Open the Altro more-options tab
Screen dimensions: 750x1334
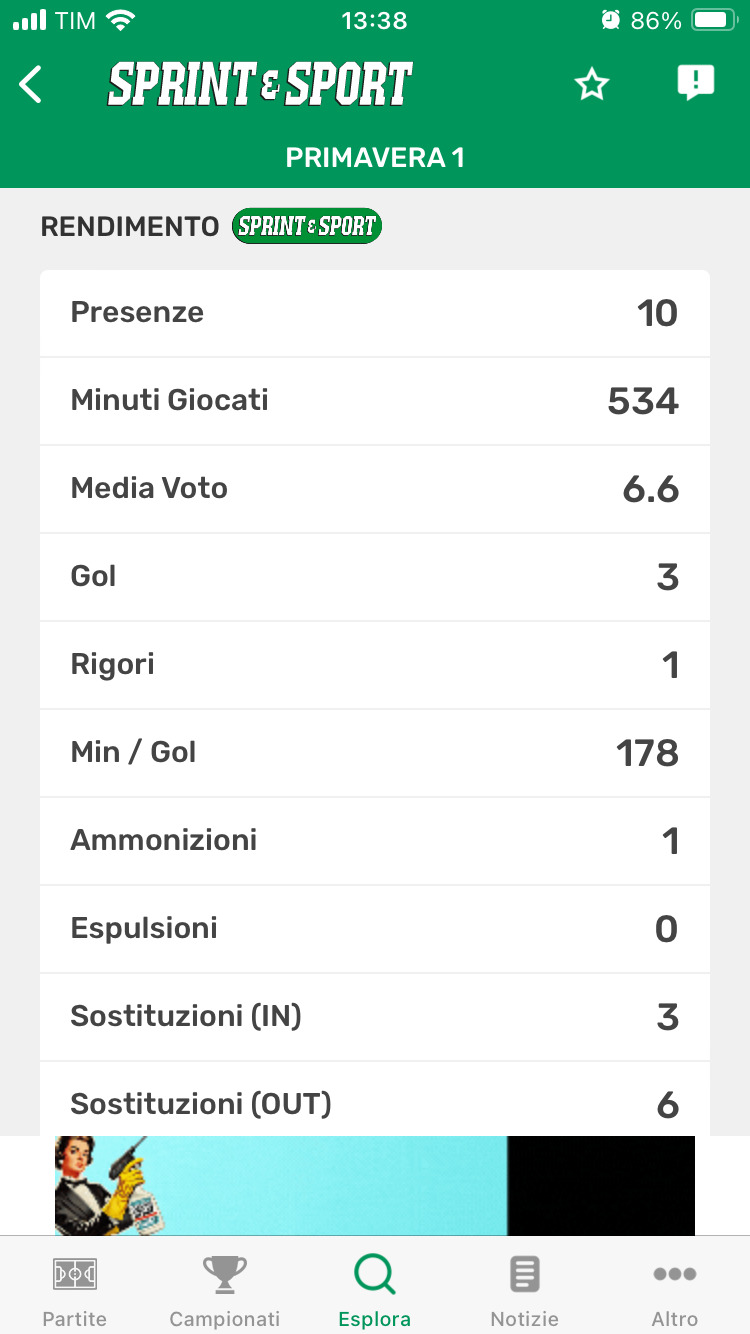pyautogui.click(x=675, y=1290)
